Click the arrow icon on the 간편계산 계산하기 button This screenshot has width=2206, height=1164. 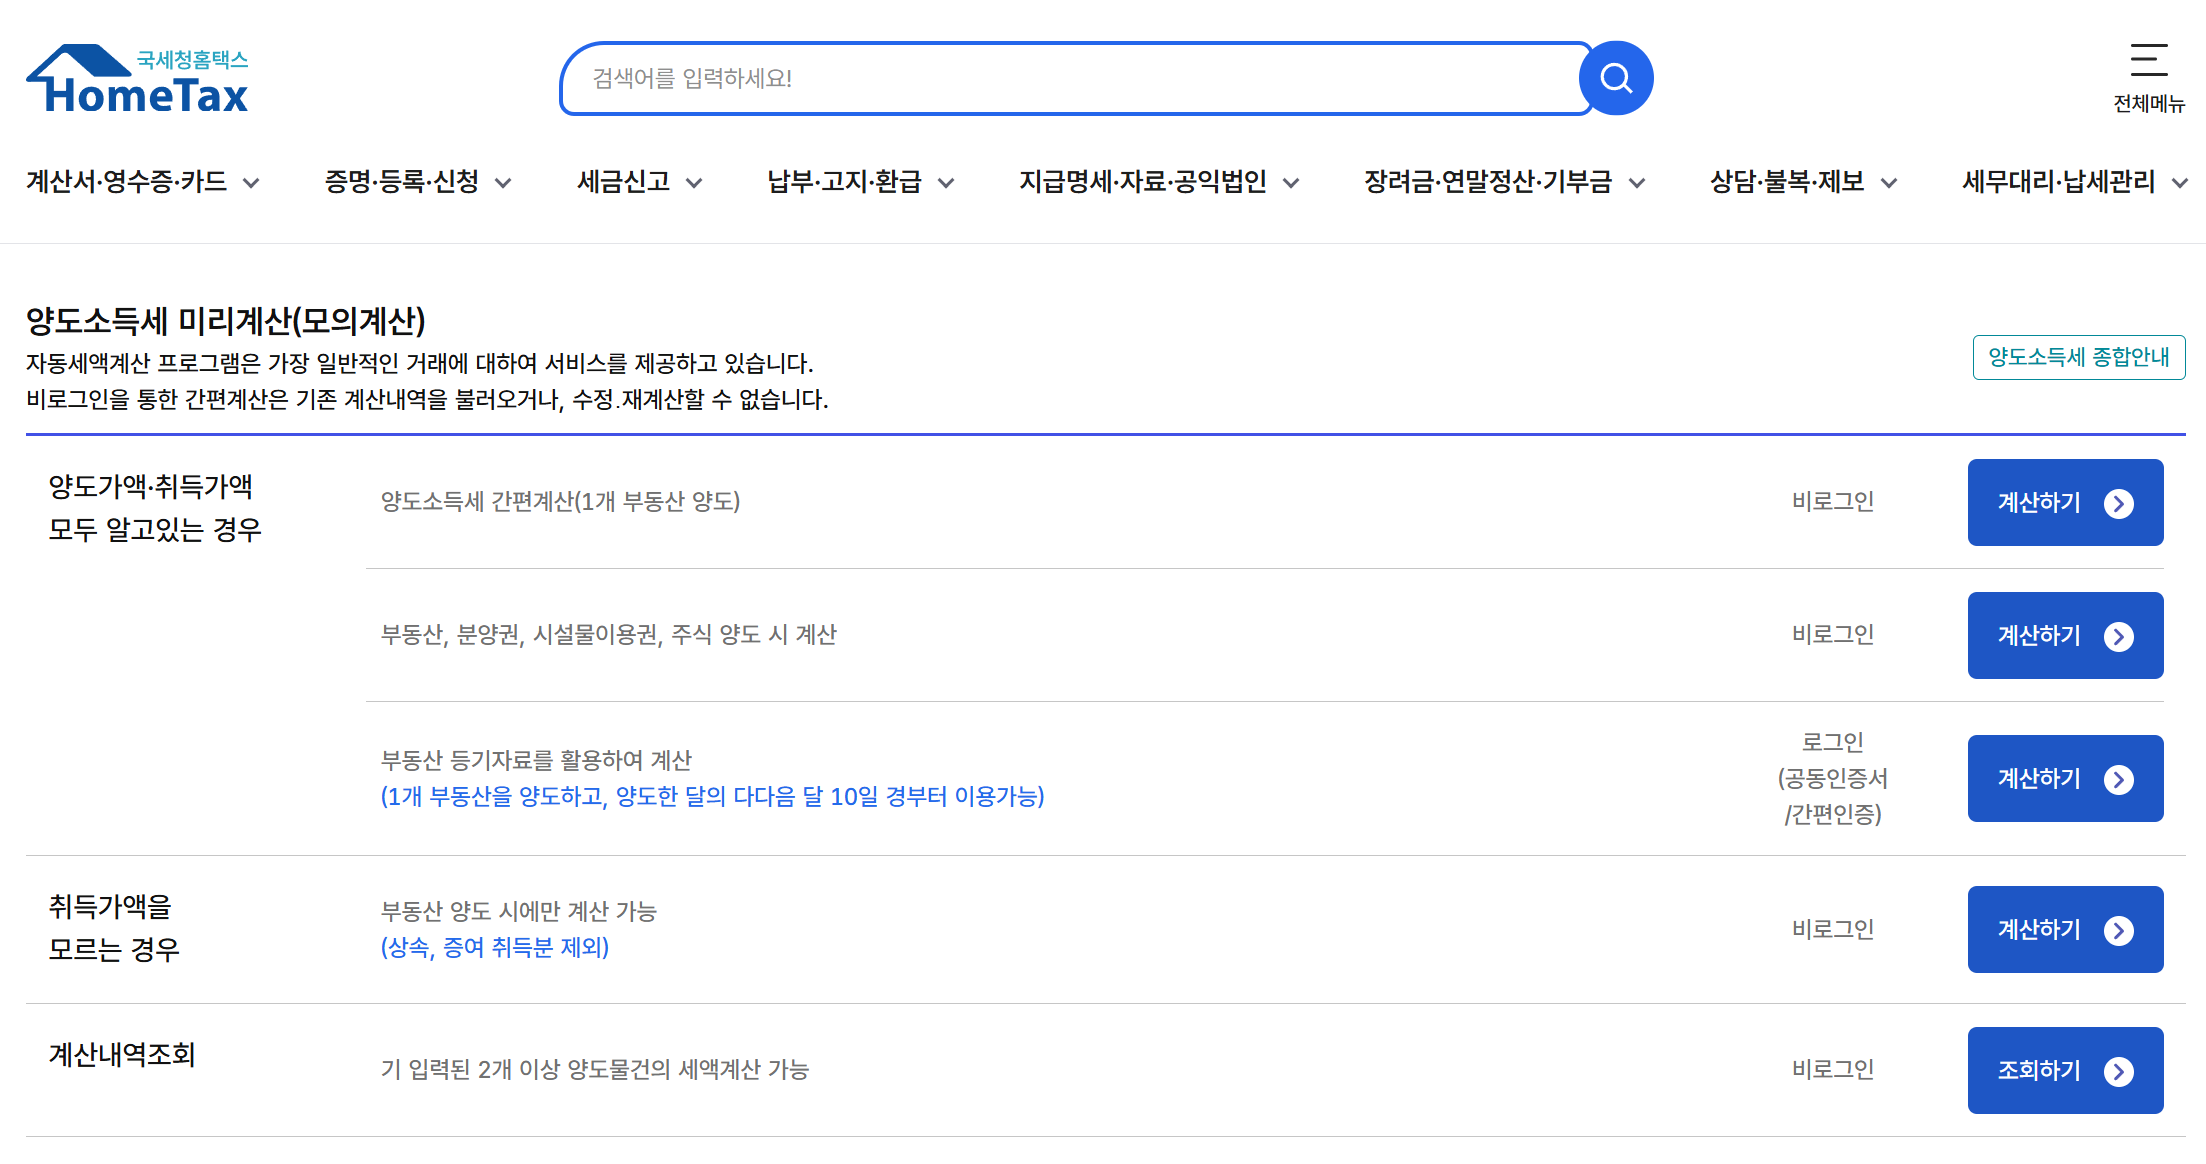pyautogui.click(x=2118, y=503)
